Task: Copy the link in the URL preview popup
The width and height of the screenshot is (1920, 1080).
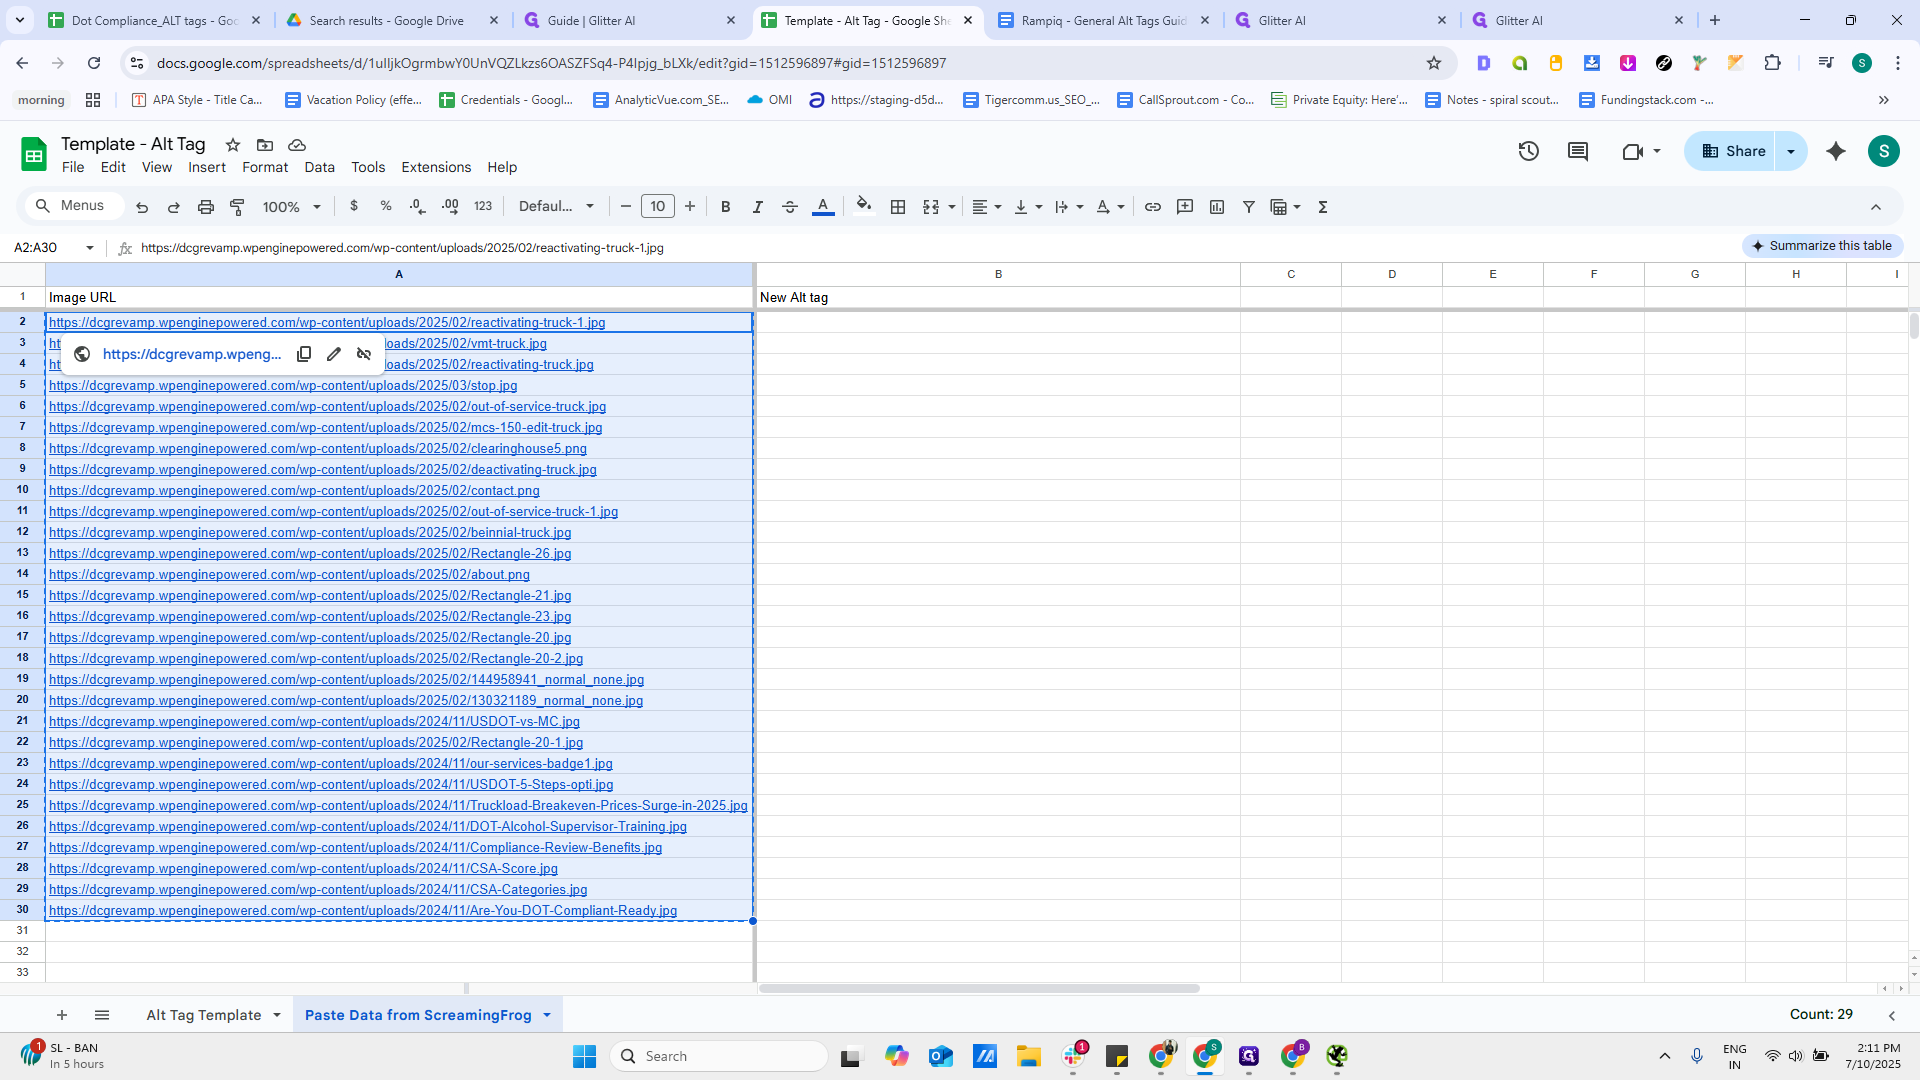Action: point(304,354)
